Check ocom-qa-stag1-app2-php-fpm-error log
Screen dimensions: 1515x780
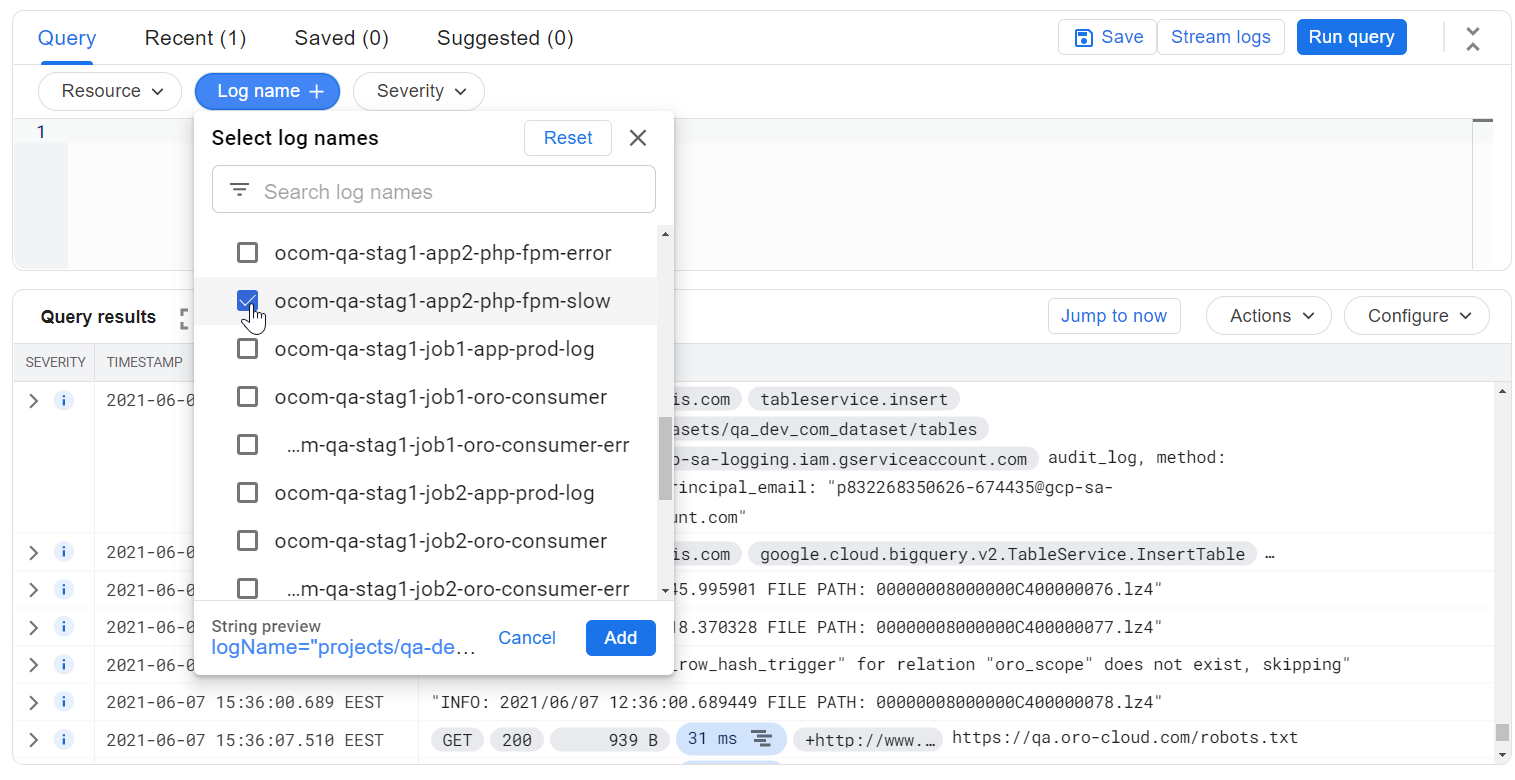247,253
